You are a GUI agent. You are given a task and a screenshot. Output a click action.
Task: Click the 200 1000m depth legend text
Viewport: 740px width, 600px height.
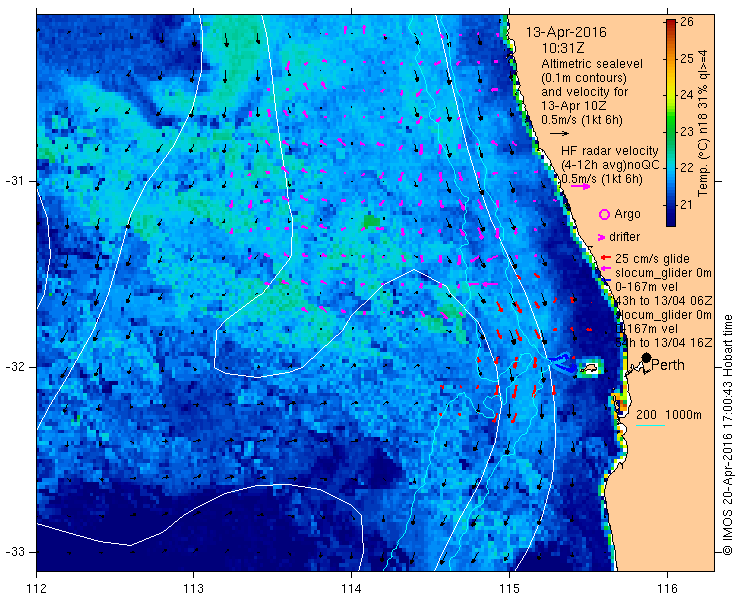pyautogui.click(x=669, y=415)
